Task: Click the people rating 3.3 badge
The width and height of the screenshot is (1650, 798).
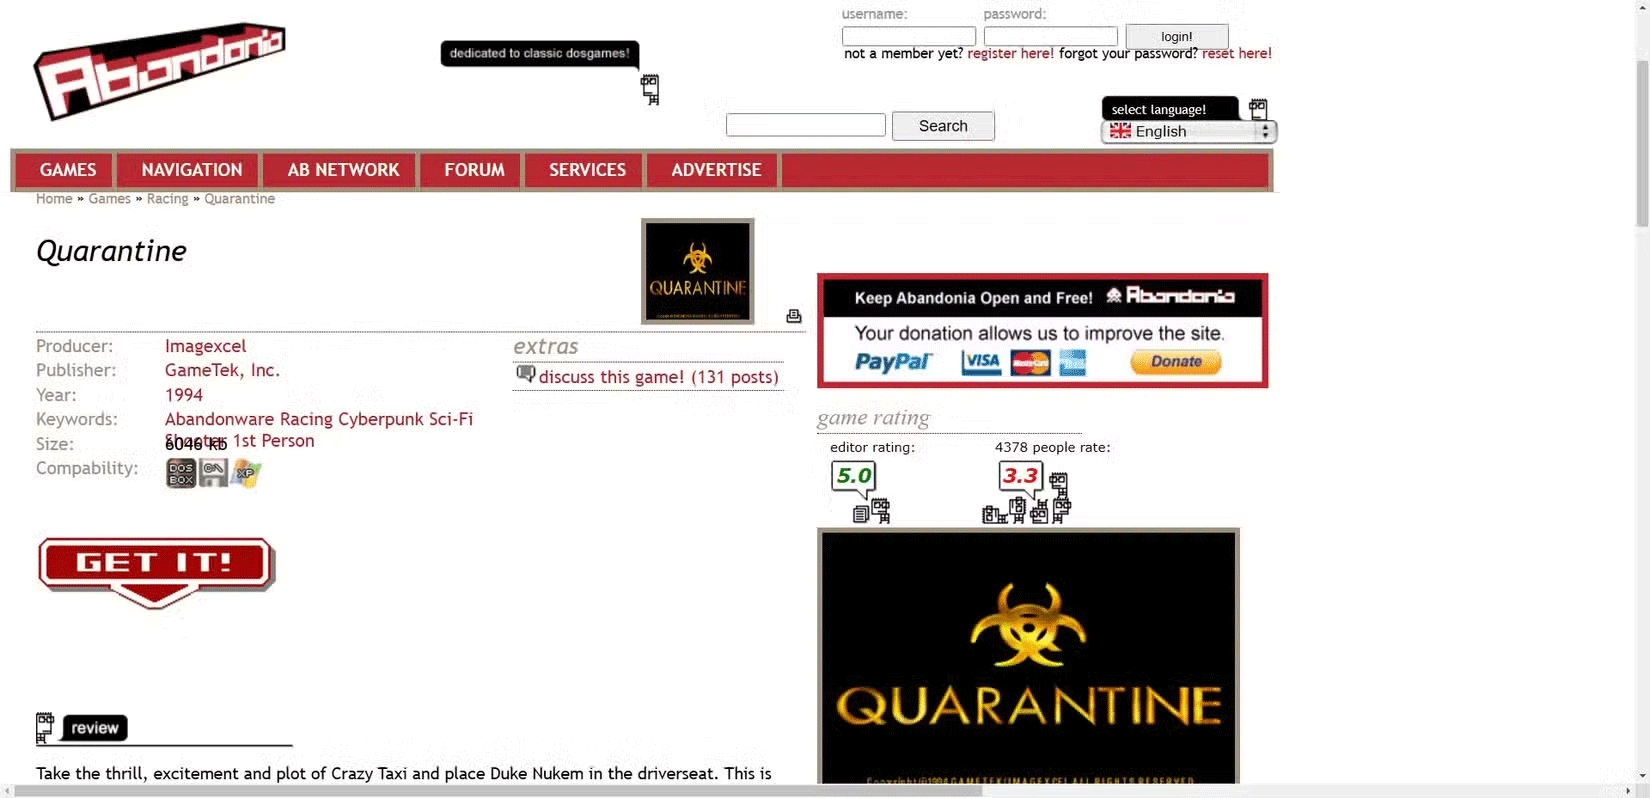Action: [1020, 477]
